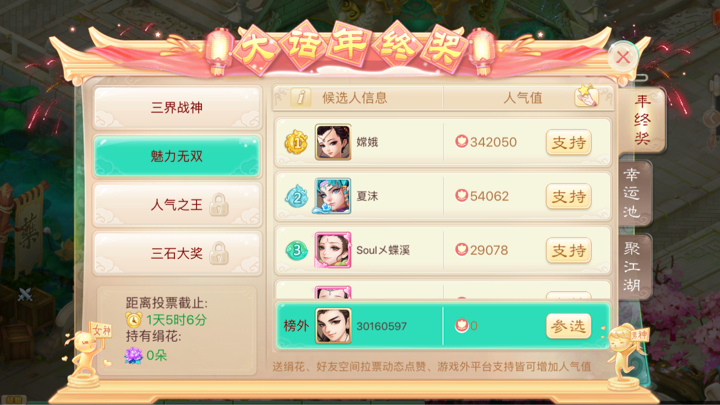Switch to the 聚江湖 side tab
The height and width of the screenshot is (405, 720).
[x=634, y=267]
